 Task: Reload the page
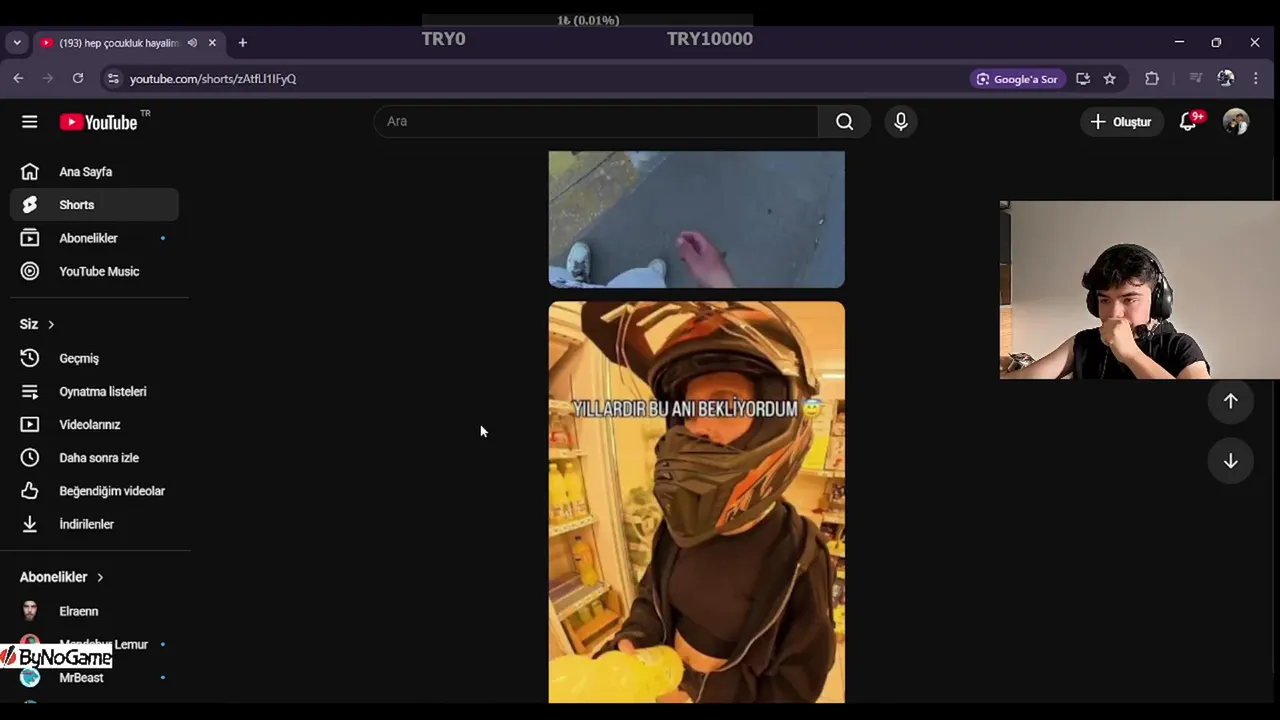(x=78, y=78)
